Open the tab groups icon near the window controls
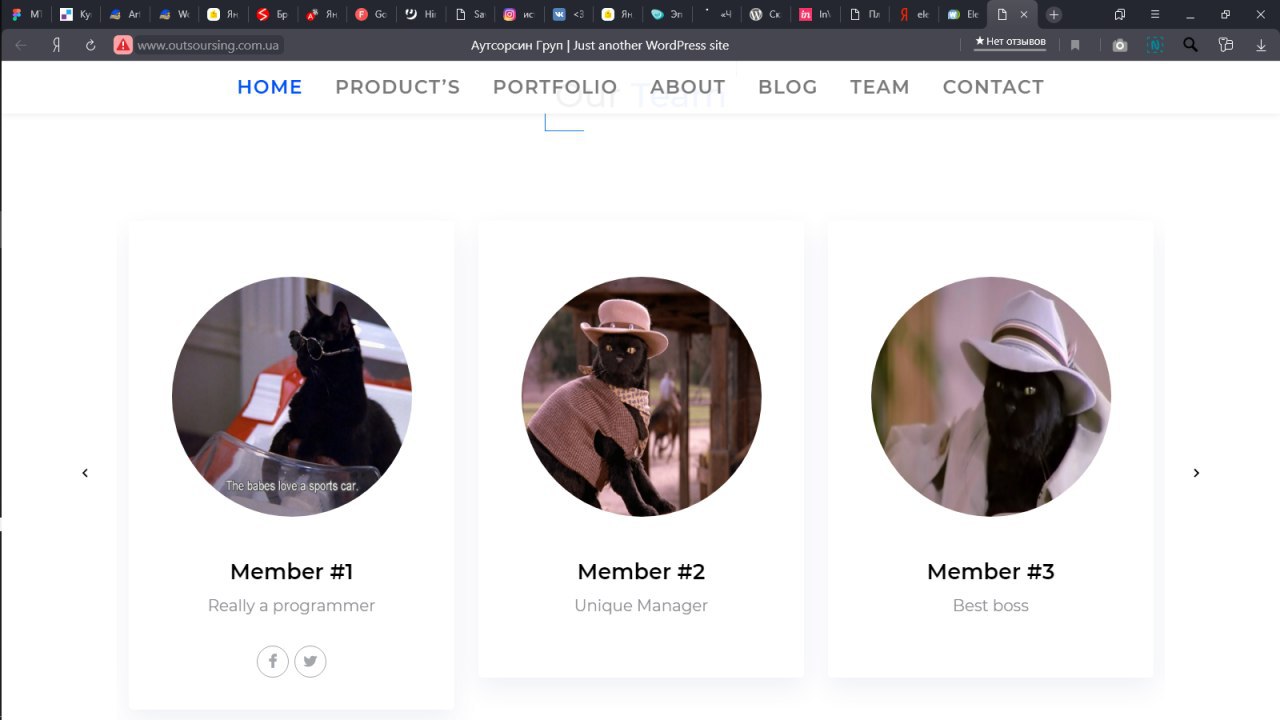 coord(1120,15)
